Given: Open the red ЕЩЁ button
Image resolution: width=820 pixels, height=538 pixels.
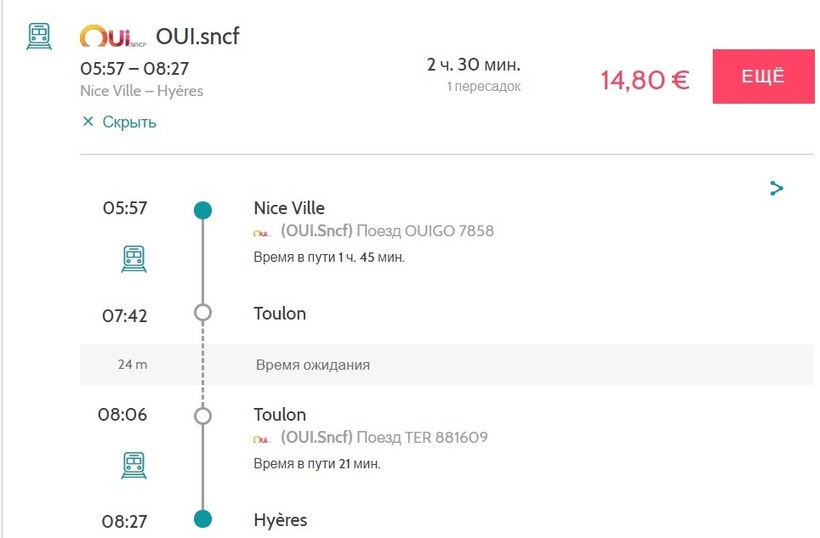Looking at the screenshot, I should [x=764, y=76].
